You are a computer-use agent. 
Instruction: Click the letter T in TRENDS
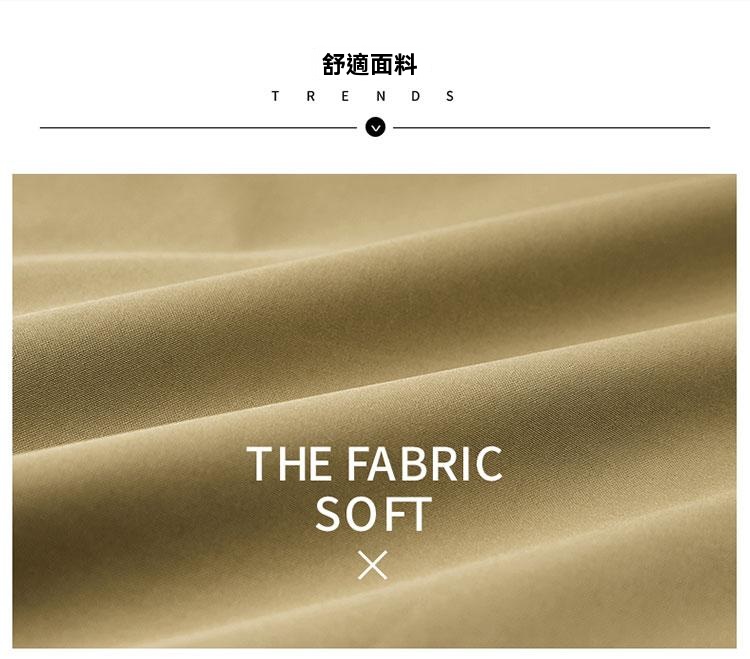coord(275,96)
